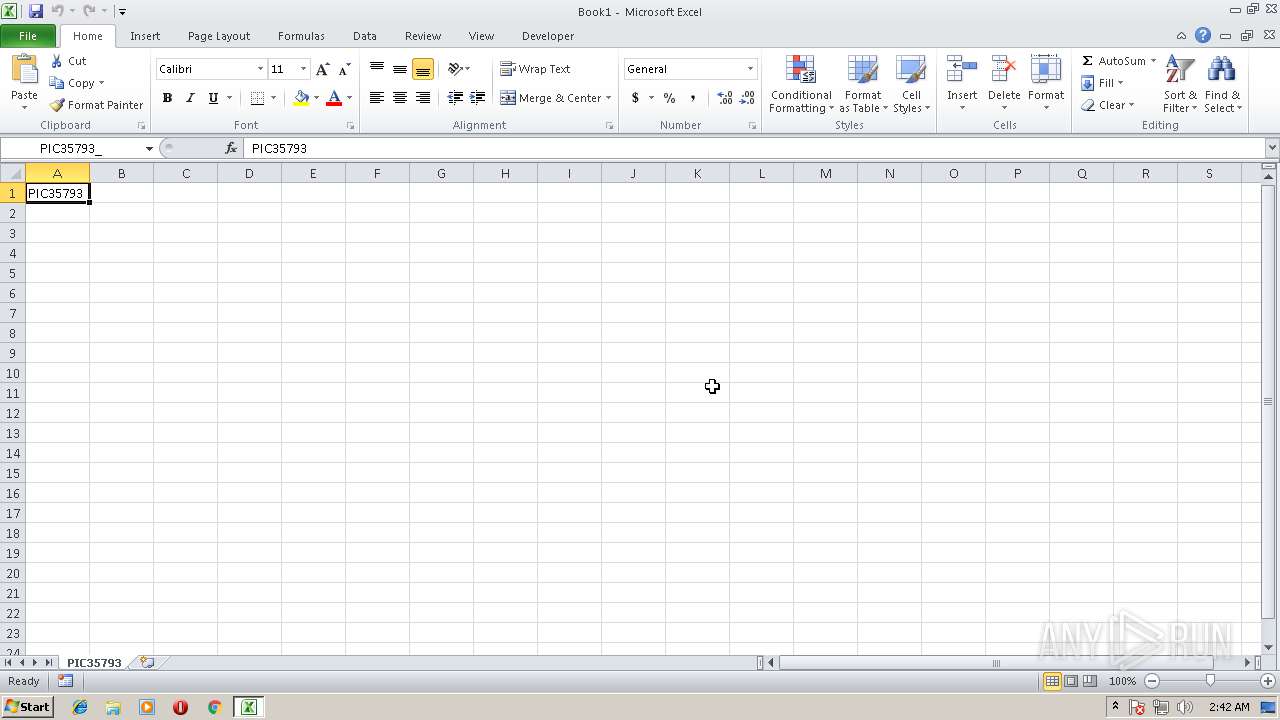Click the Insert Function fx icon
The height and width of the screenshot is (720, 1280).
click(x=231, y=148)
